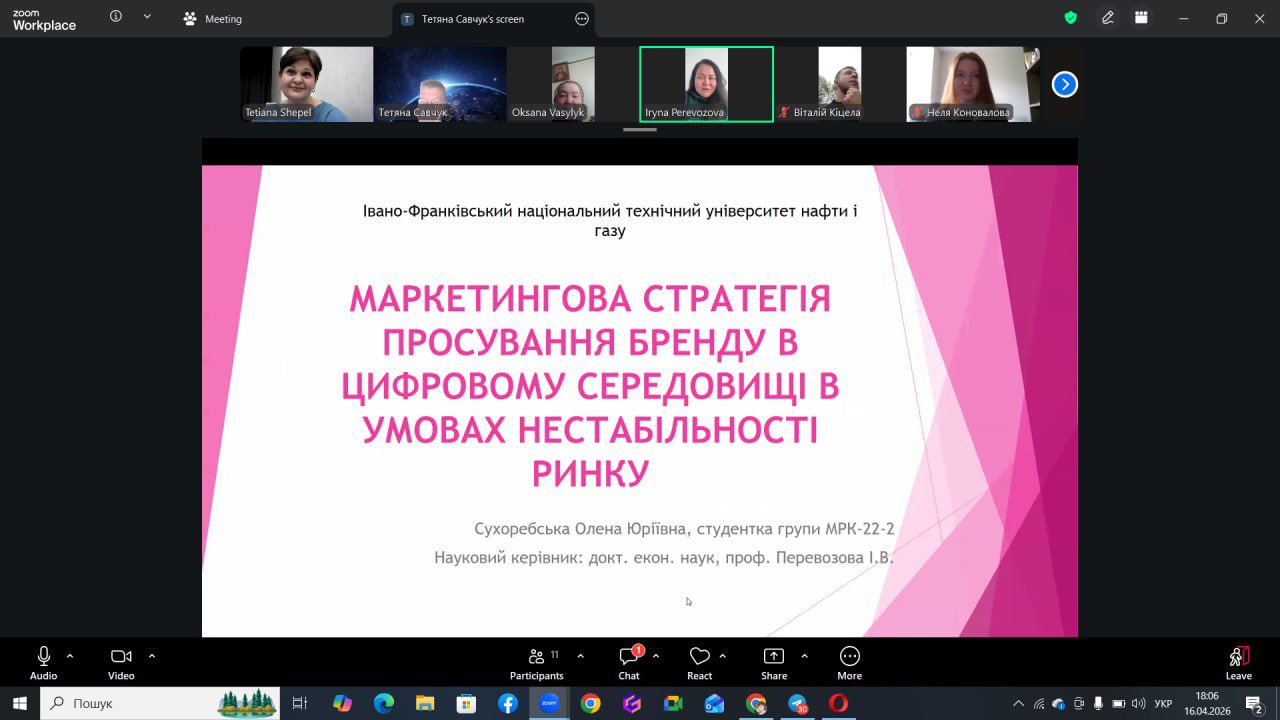Screen dimensions: 1280x720
Task: Open the annotate pencil tool
Action: tap(1108, 18)
